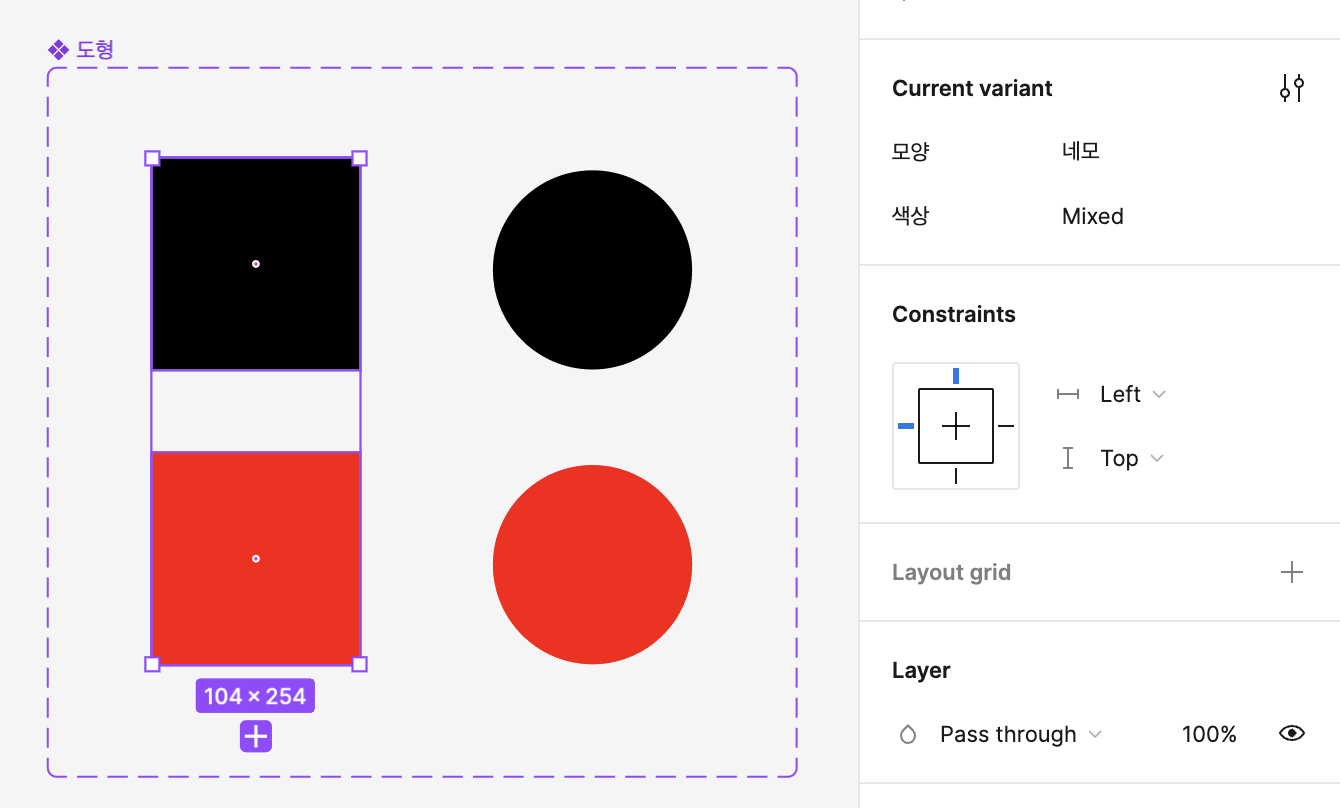Change 색상 variant value Mixed
1340x808 pixels.
point(1093,216)
